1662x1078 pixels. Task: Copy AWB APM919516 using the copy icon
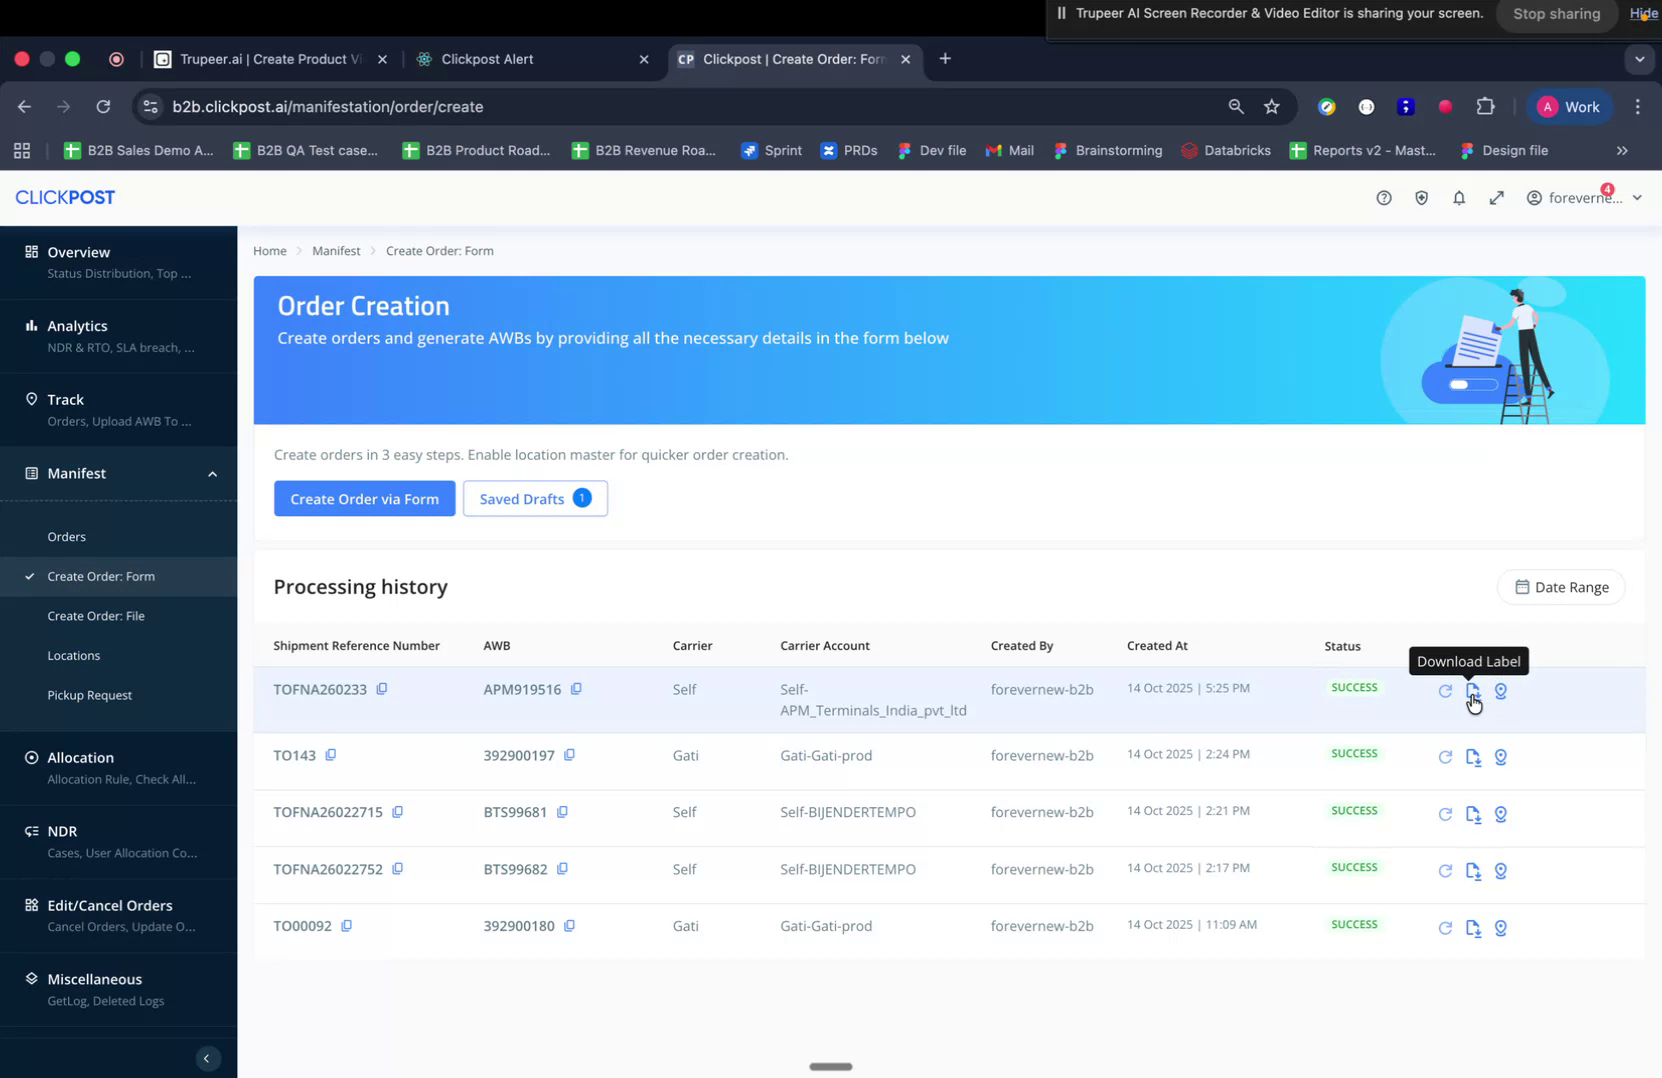point(576,689)
